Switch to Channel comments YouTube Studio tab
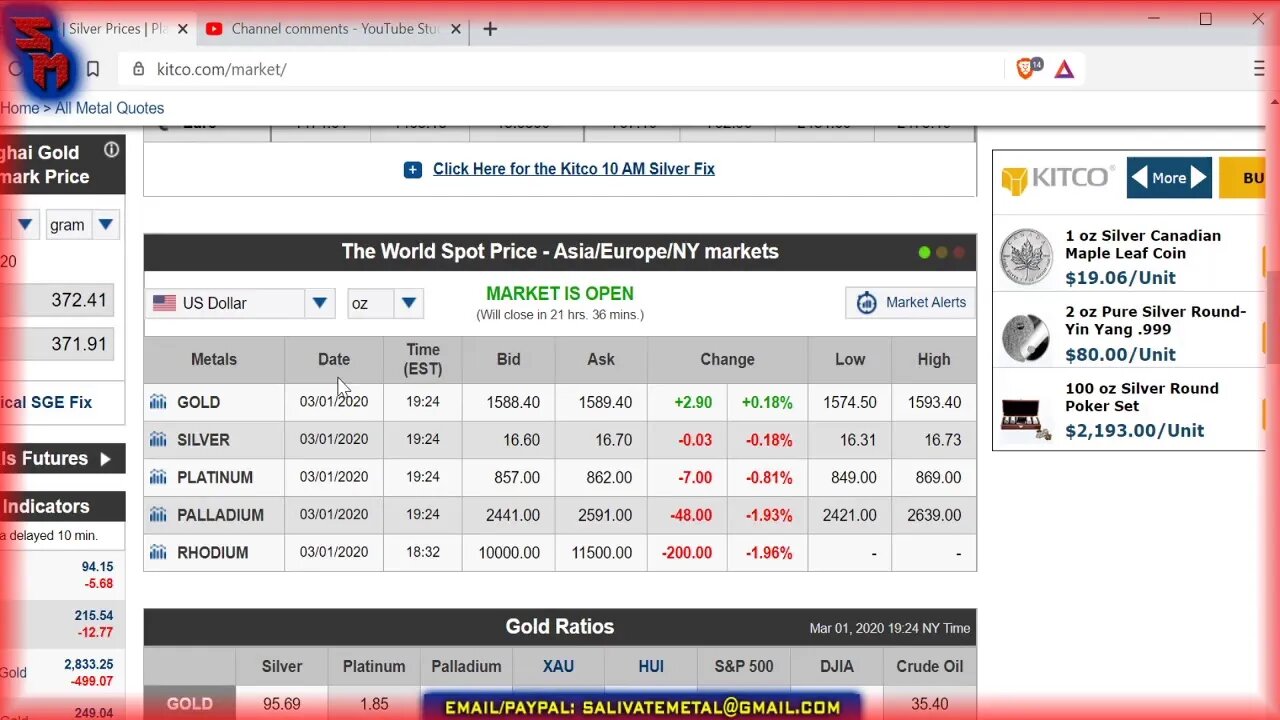1280x720 pixels. click(334, 29)
